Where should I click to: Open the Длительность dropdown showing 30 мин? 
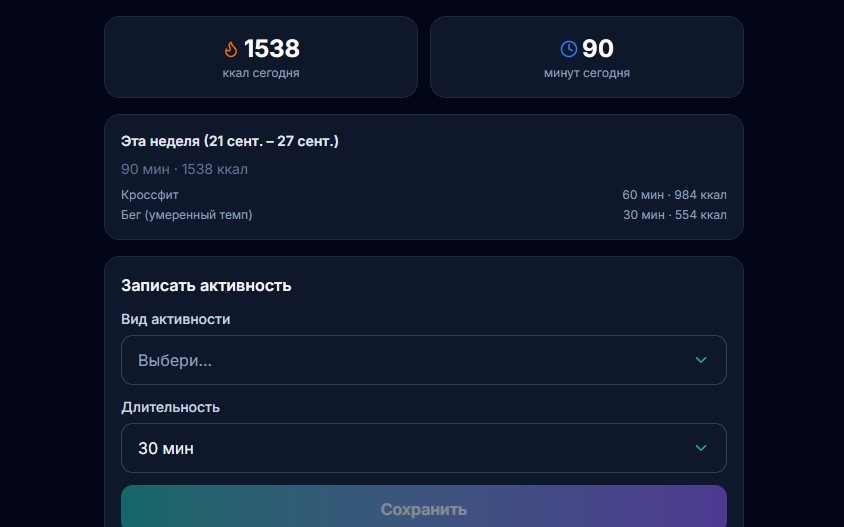[x=424, y=448]
